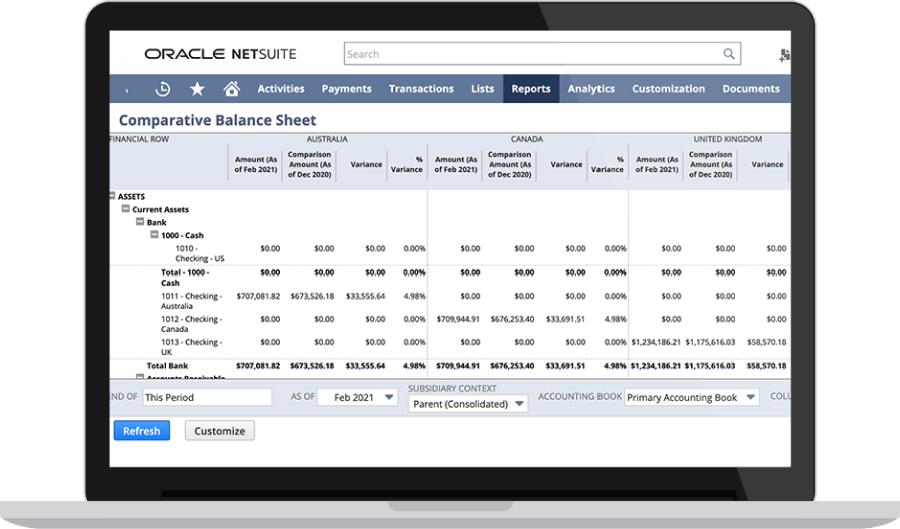The height and width of the screenshot is (529, 900).
Task: Click variance $33,691.51 in 1012 Checking row
Action: [x=565, y=319]
